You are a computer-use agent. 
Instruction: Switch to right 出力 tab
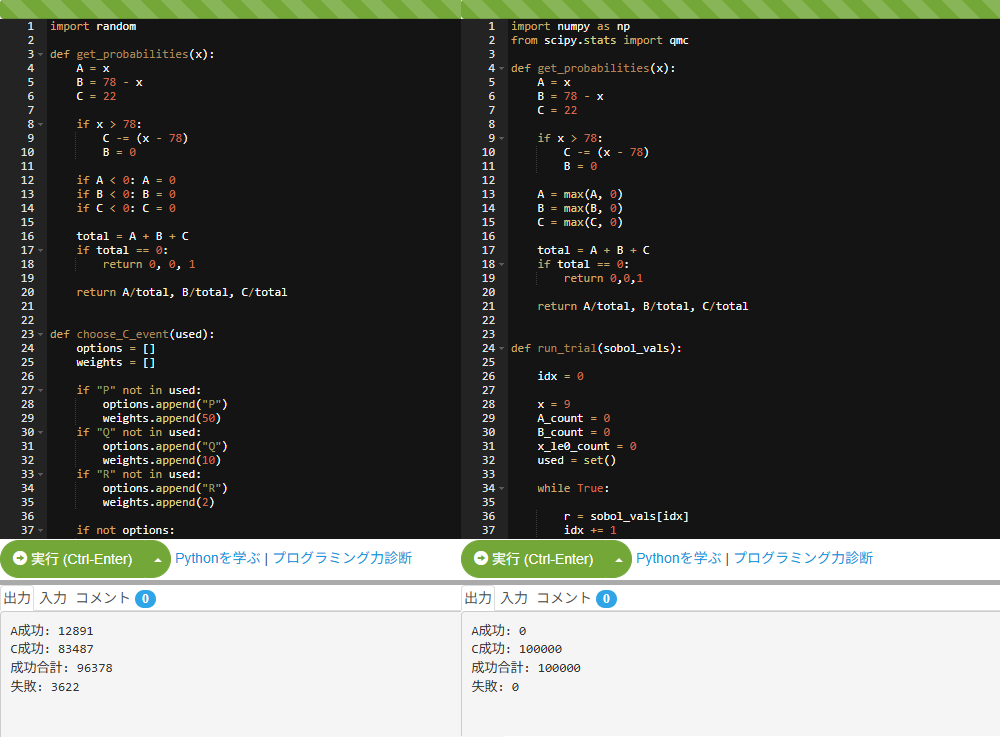point(478,598)
